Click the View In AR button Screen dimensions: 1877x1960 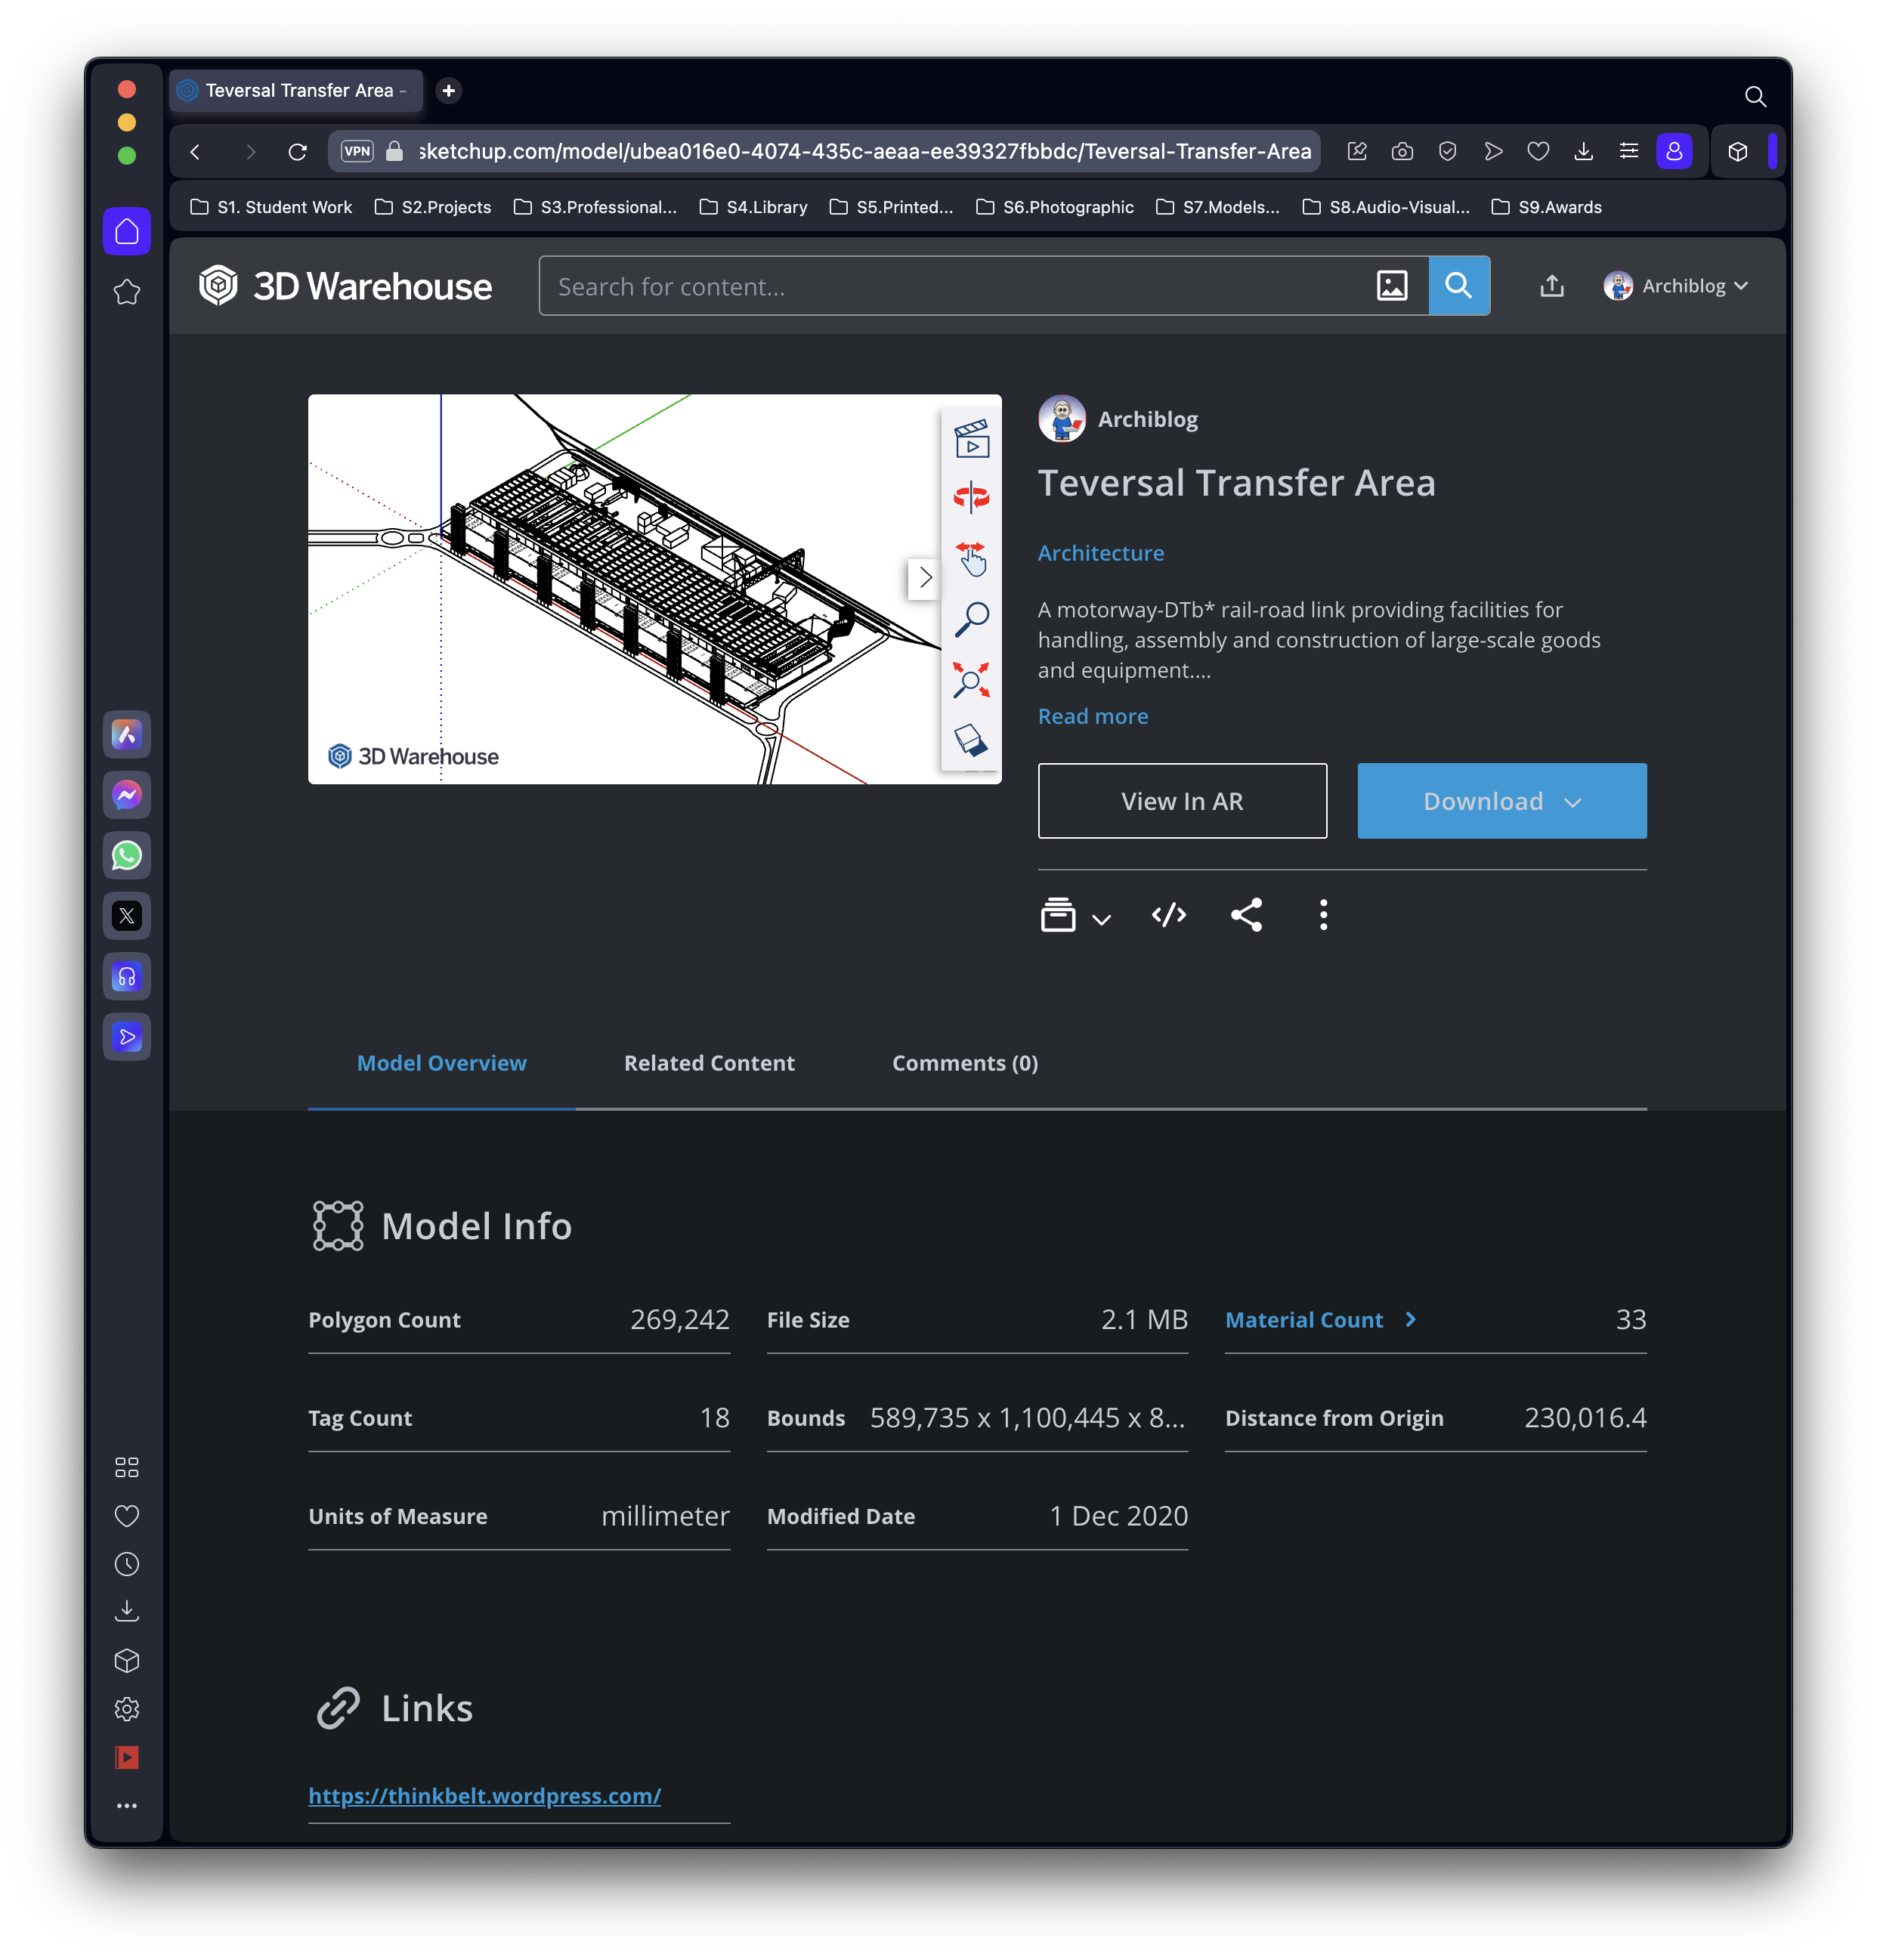coord(1181,799)
